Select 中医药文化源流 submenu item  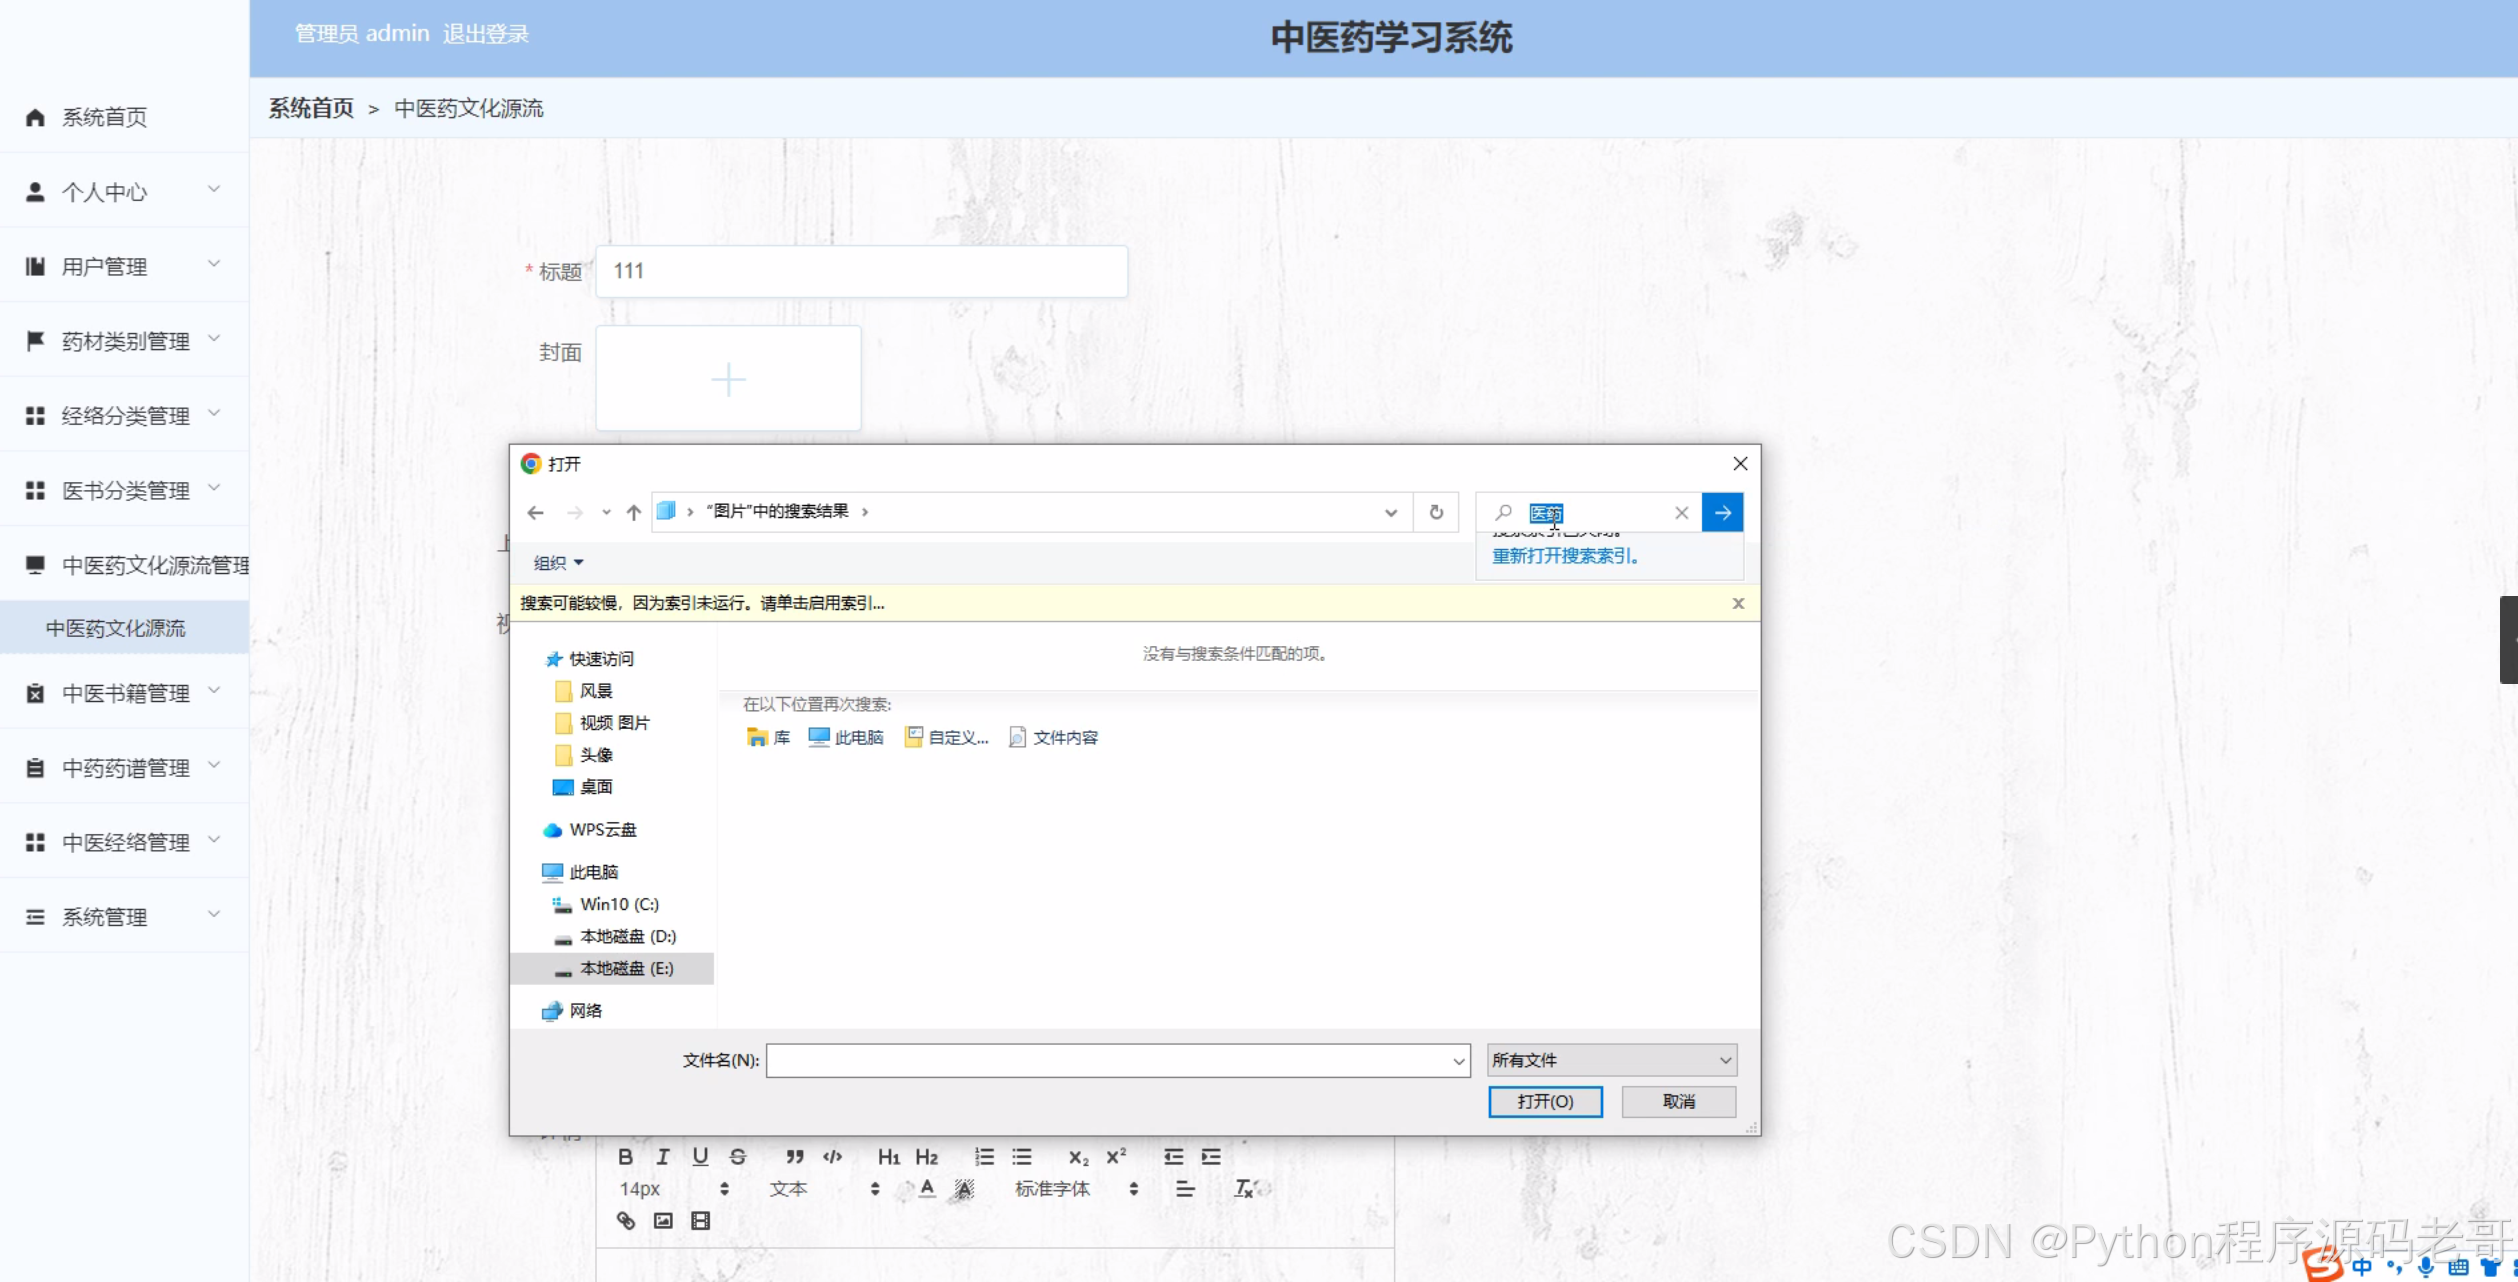coord(116,628)
